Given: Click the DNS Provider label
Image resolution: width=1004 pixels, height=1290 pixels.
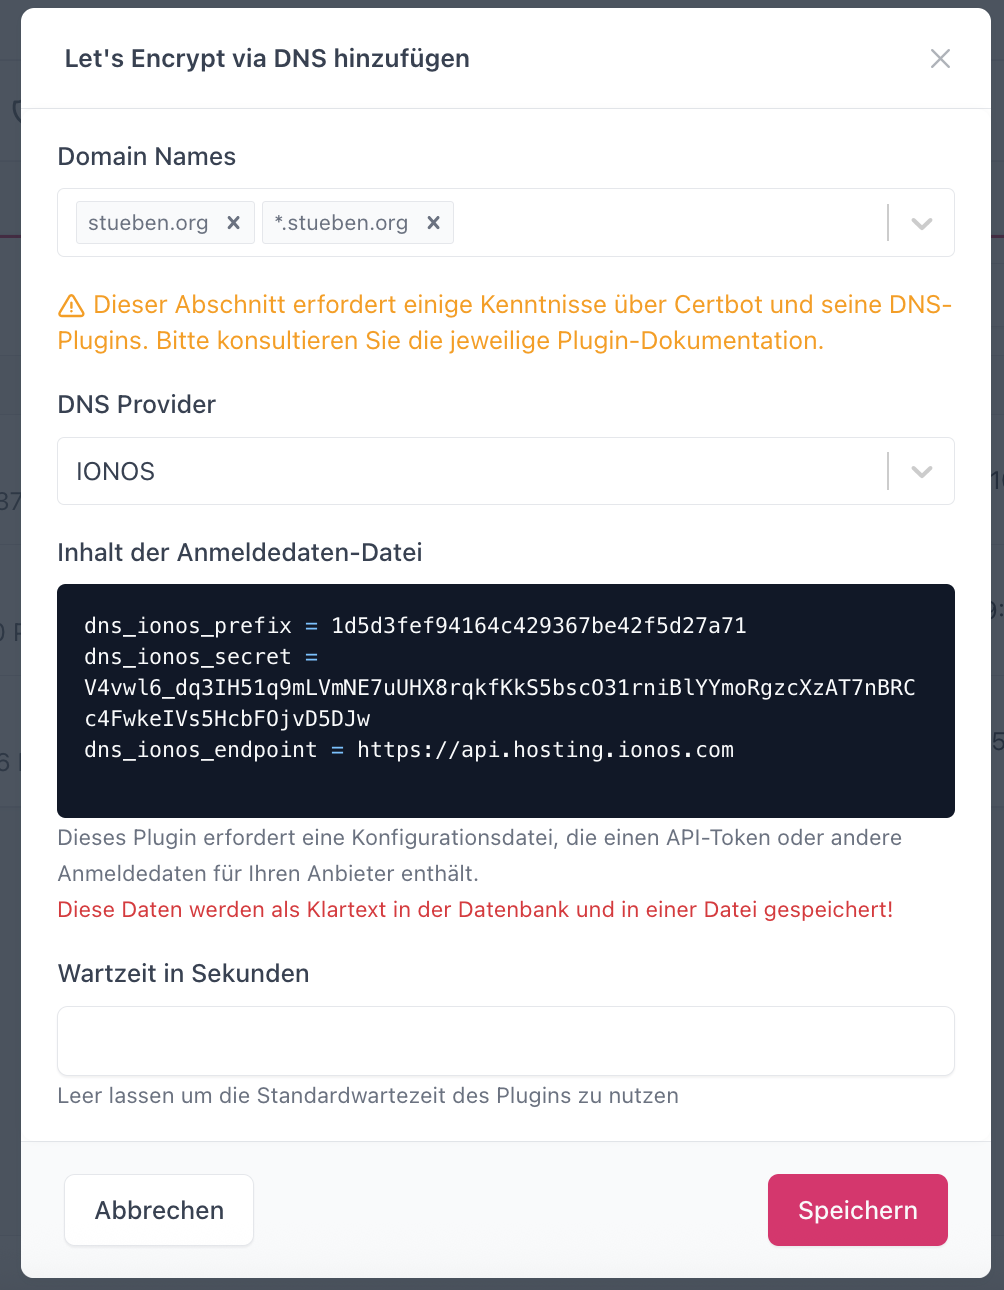Looking at the screenshot, I should (136, 405).
